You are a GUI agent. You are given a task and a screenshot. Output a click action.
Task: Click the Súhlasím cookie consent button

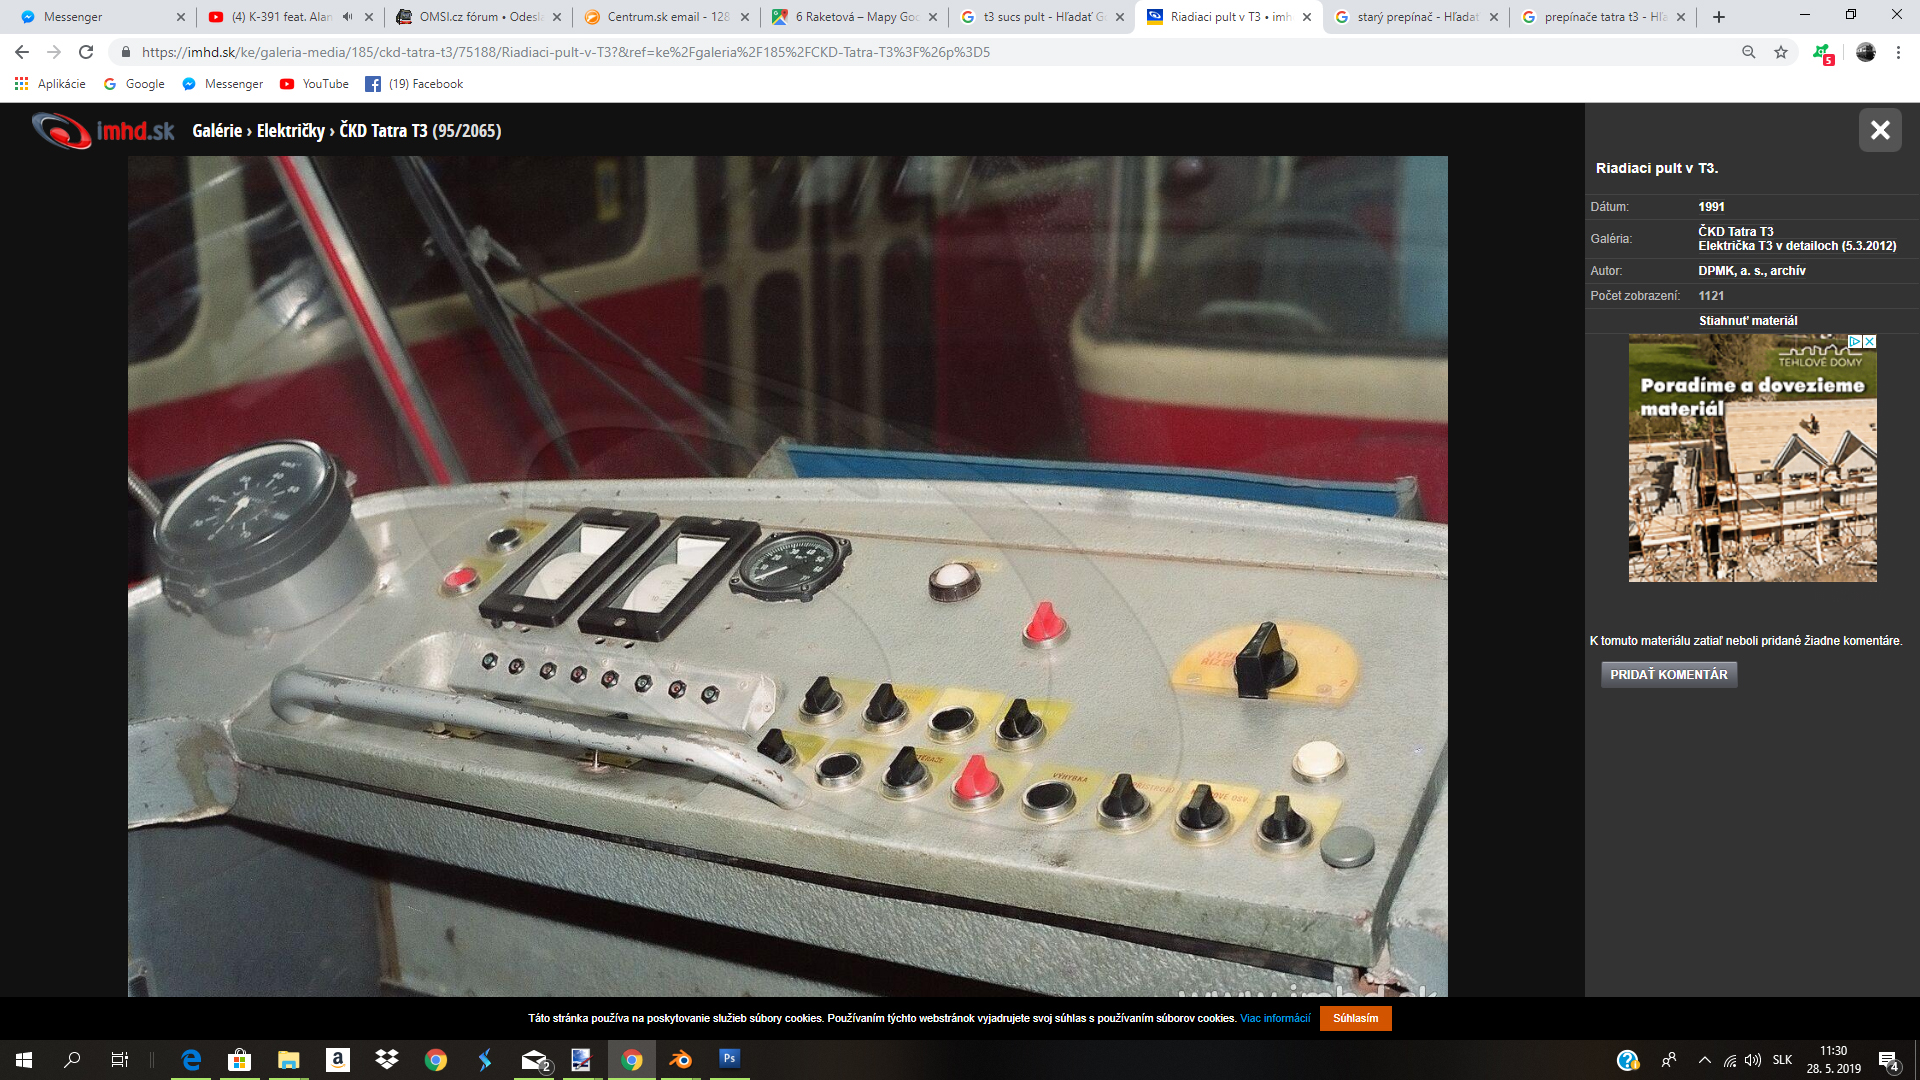[x=1355, y=1018]
